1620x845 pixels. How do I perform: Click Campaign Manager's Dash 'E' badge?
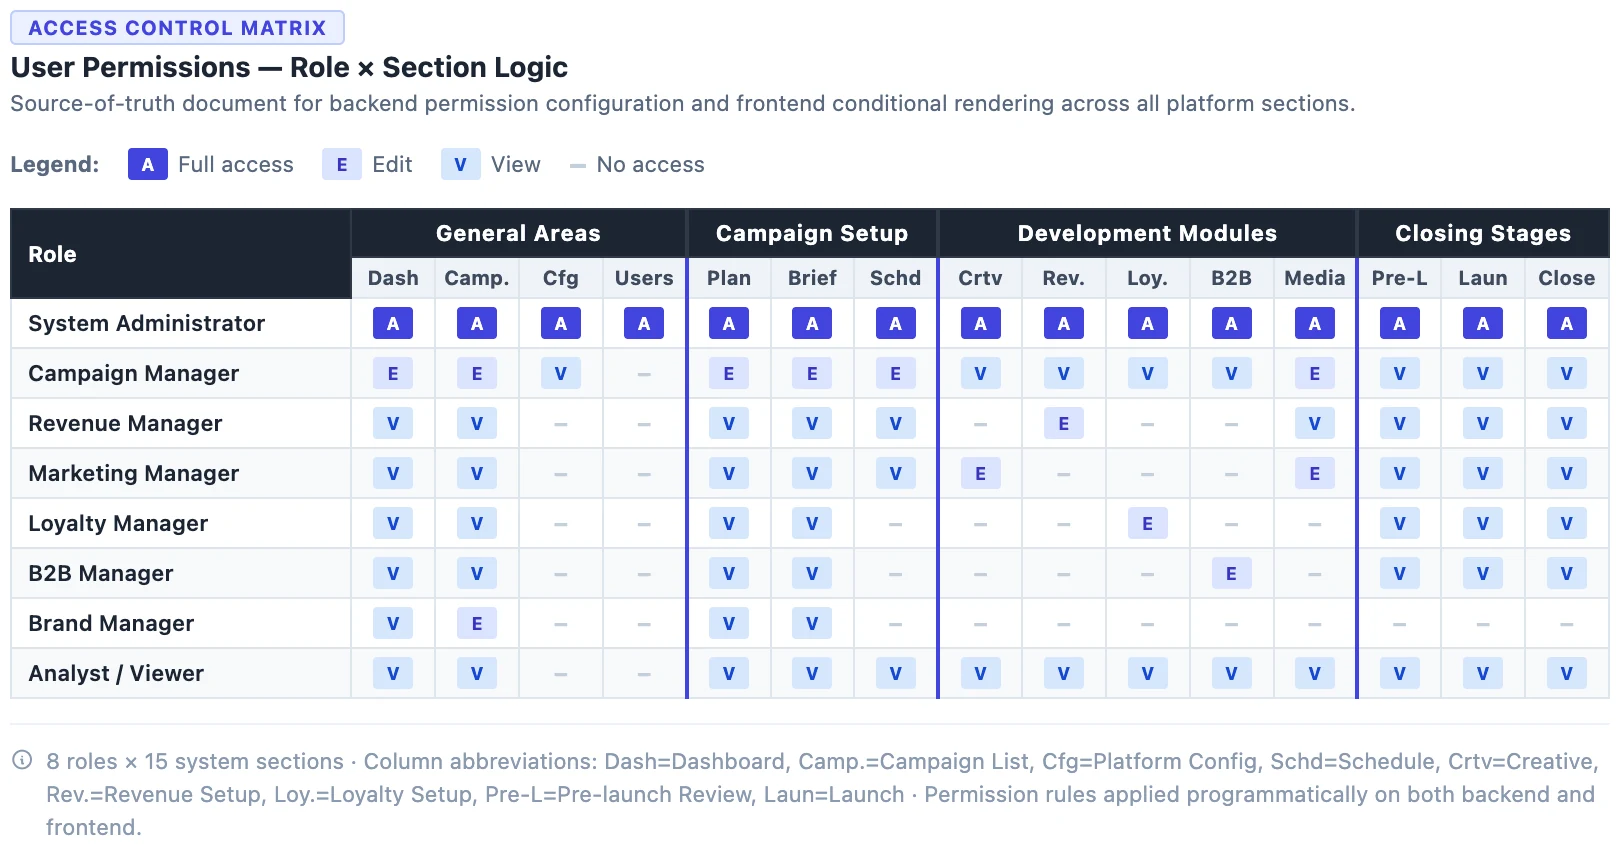pos(393,373)
